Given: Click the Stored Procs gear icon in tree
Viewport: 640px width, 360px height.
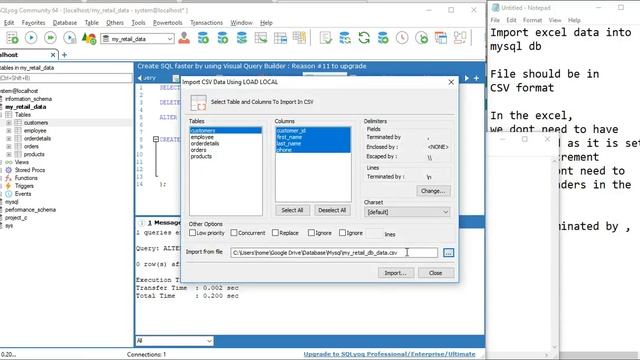Looking at the screenshot, I should pyautogui.click(x=9, y=170).
